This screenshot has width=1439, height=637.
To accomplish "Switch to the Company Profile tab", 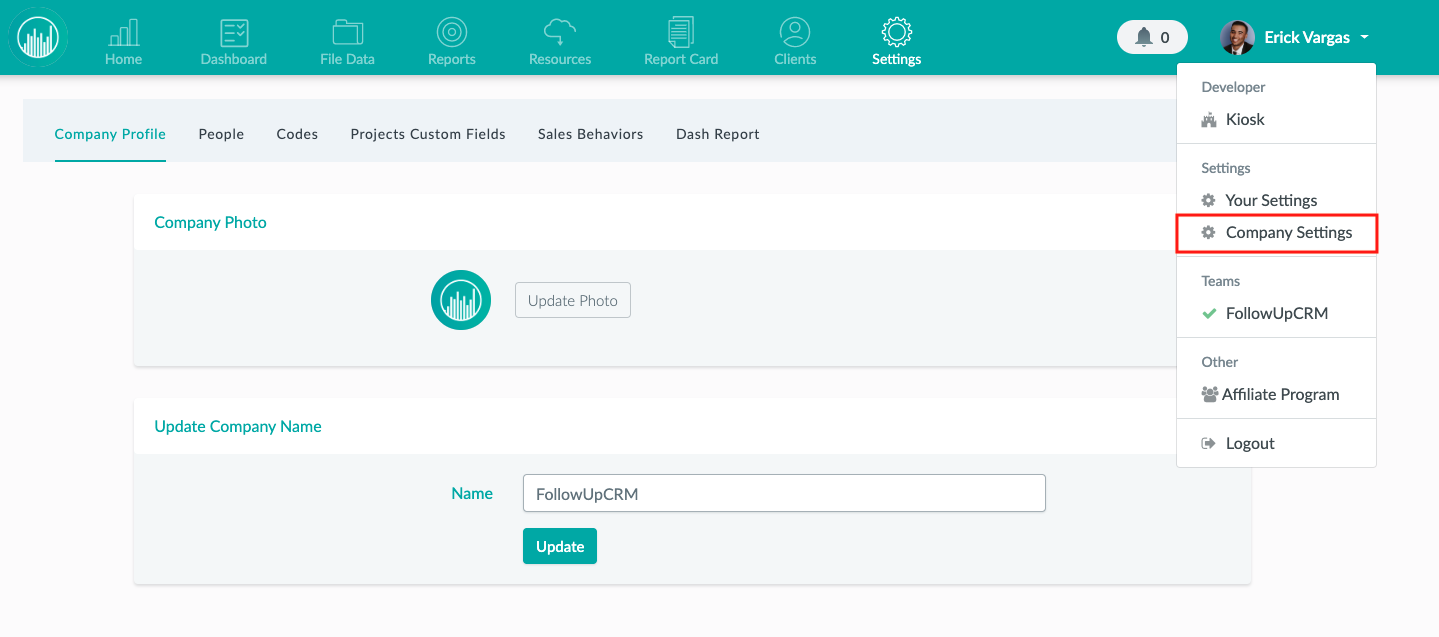I will [x=110, y=134].
